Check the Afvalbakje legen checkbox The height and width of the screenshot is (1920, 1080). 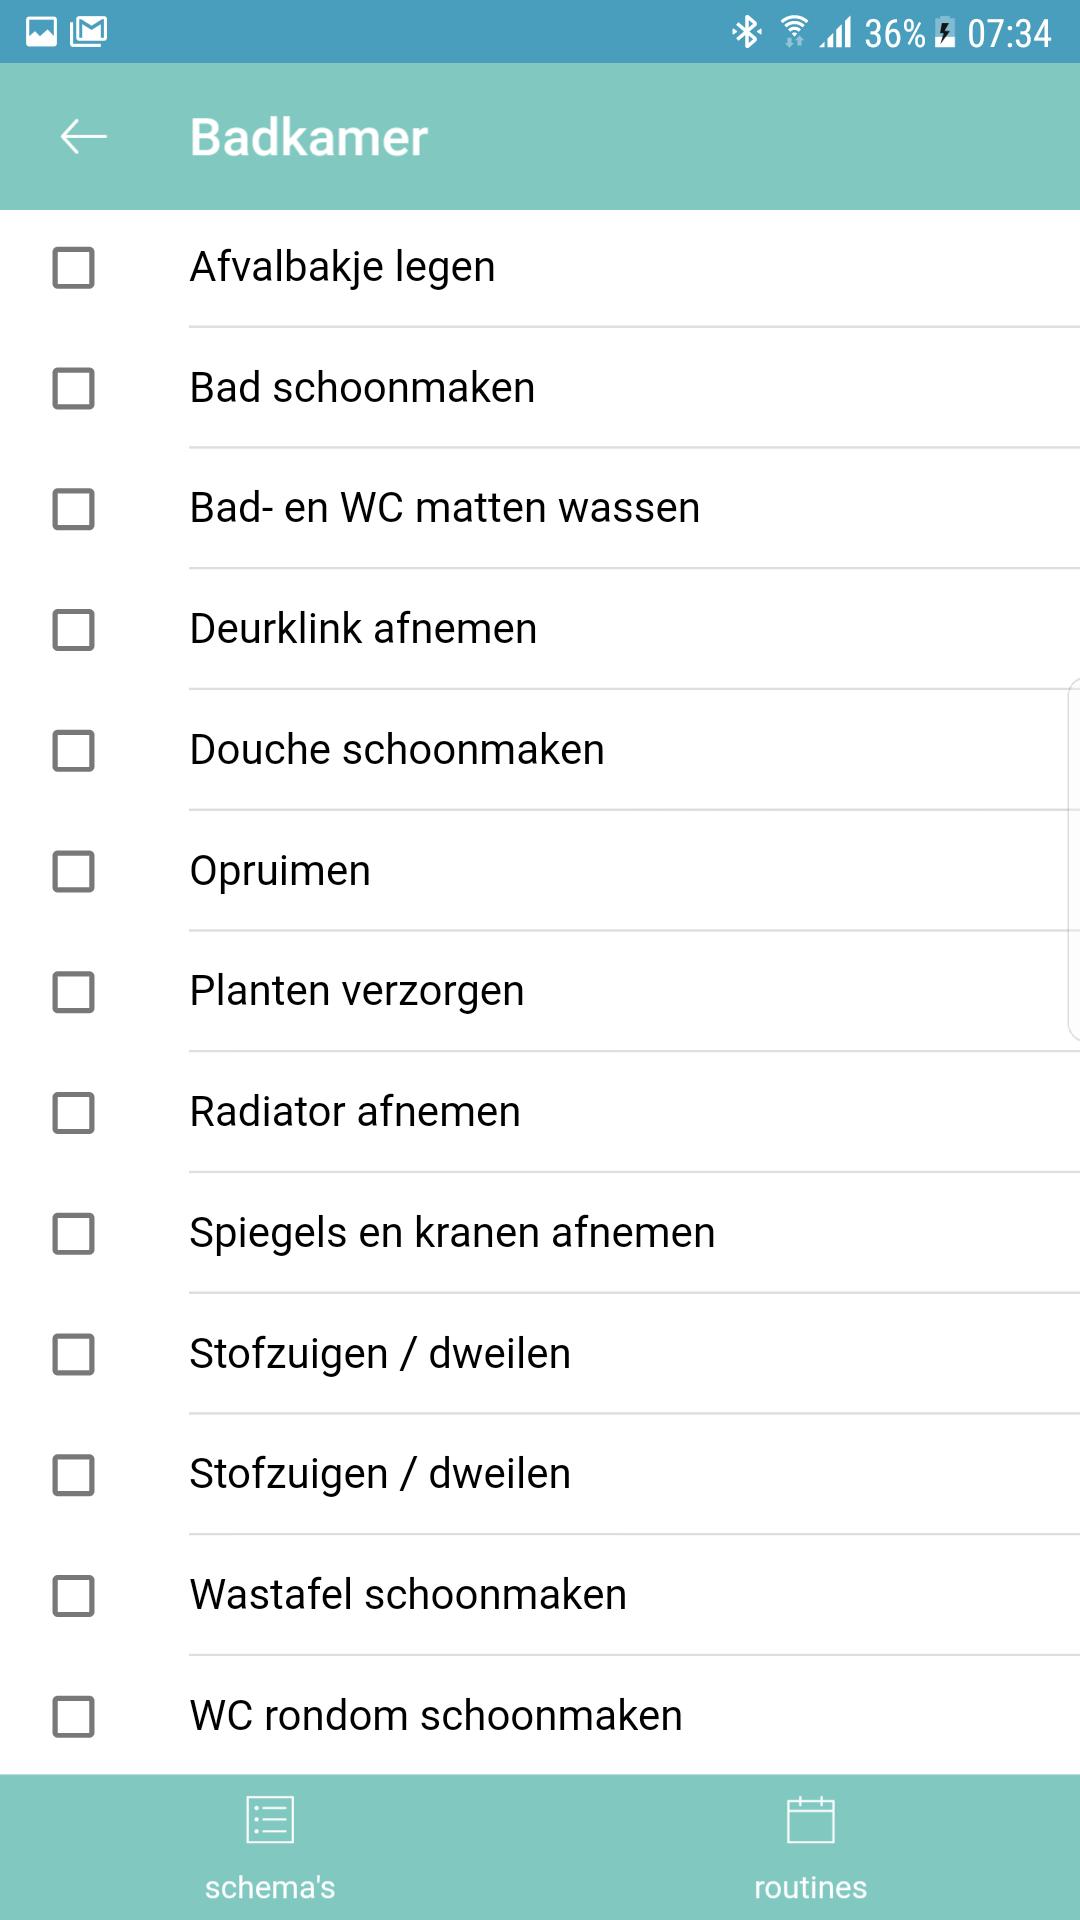tap(73, 268)
